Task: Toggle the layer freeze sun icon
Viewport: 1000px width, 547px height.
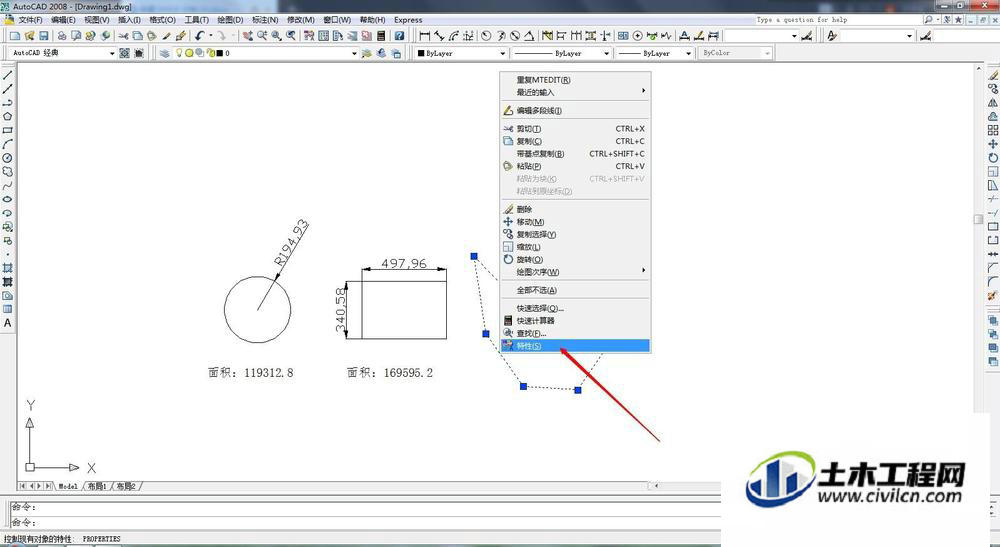Action: point(189,53)
